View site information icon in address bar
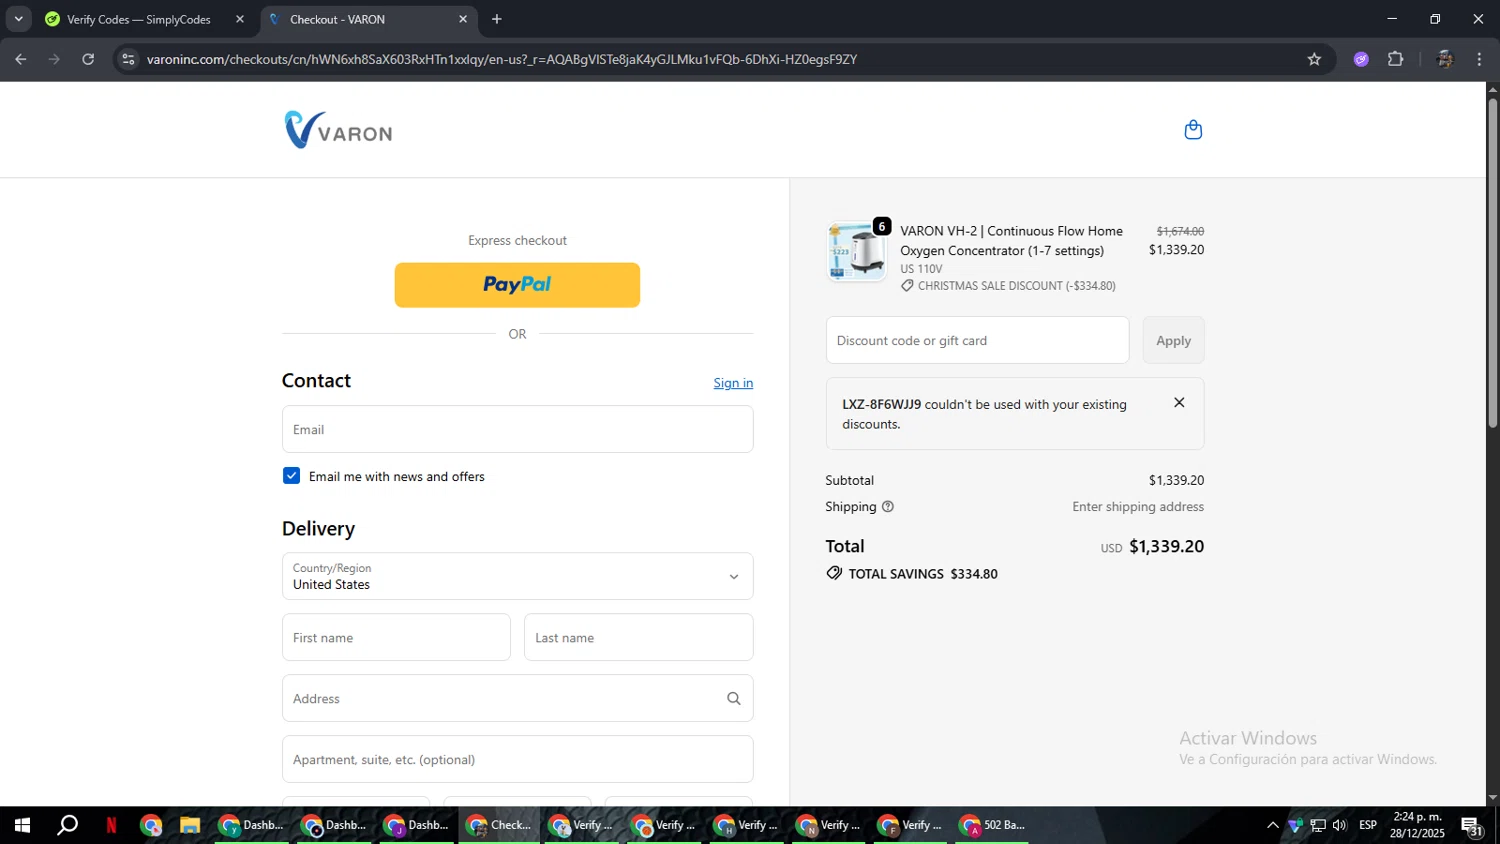This screenshot has height=844, width=1500. 128,59
